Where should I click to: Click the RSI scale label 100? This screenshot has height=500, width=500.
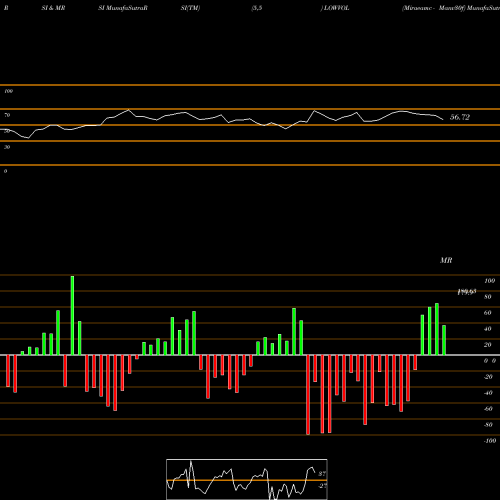coord(8,91)
